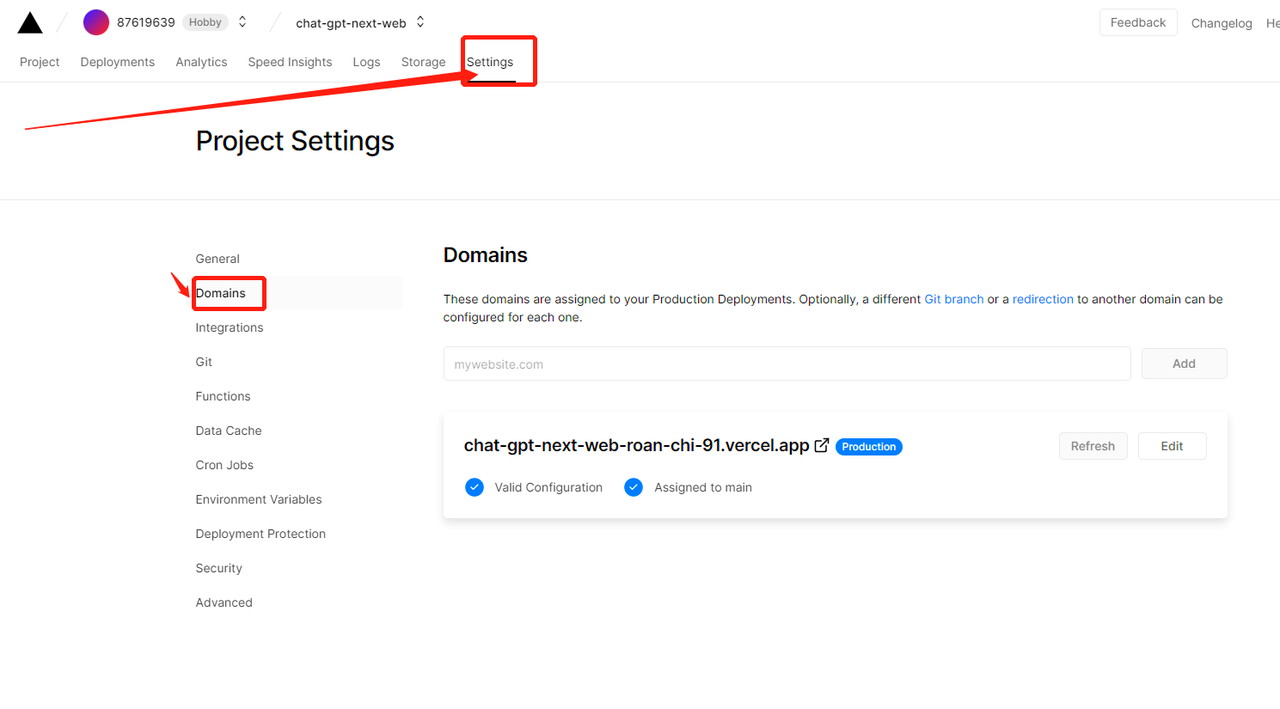The image size is (1280, 709).
Task: Click the 87619639 account avatar
Action: pyautogui.click(x=96, y=22)
